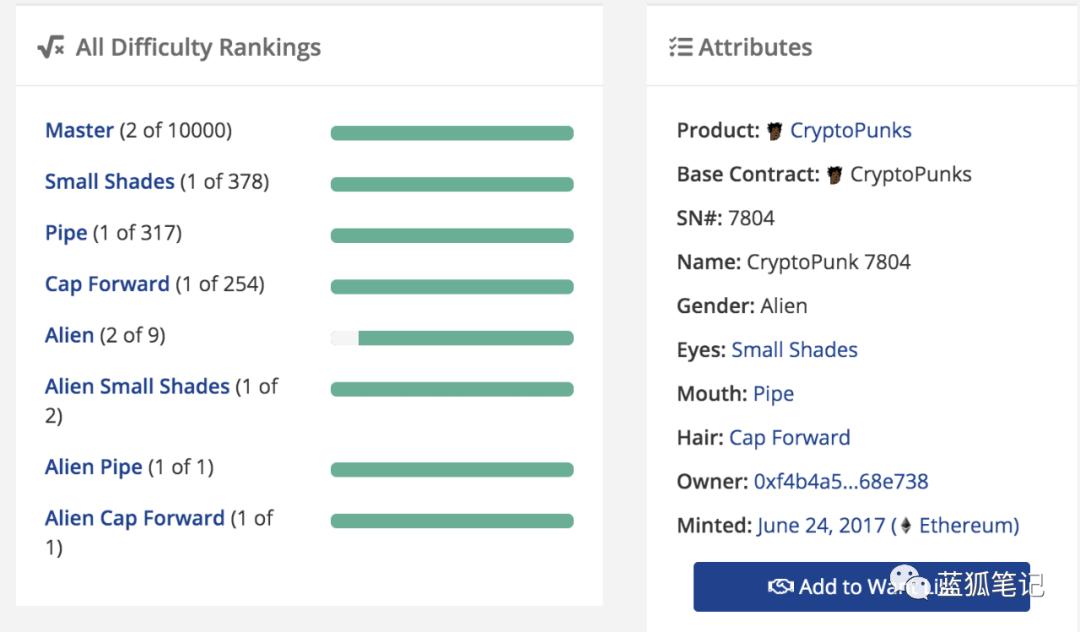Open the Alien Cap Forward ranking link

[x=134, y=518]
